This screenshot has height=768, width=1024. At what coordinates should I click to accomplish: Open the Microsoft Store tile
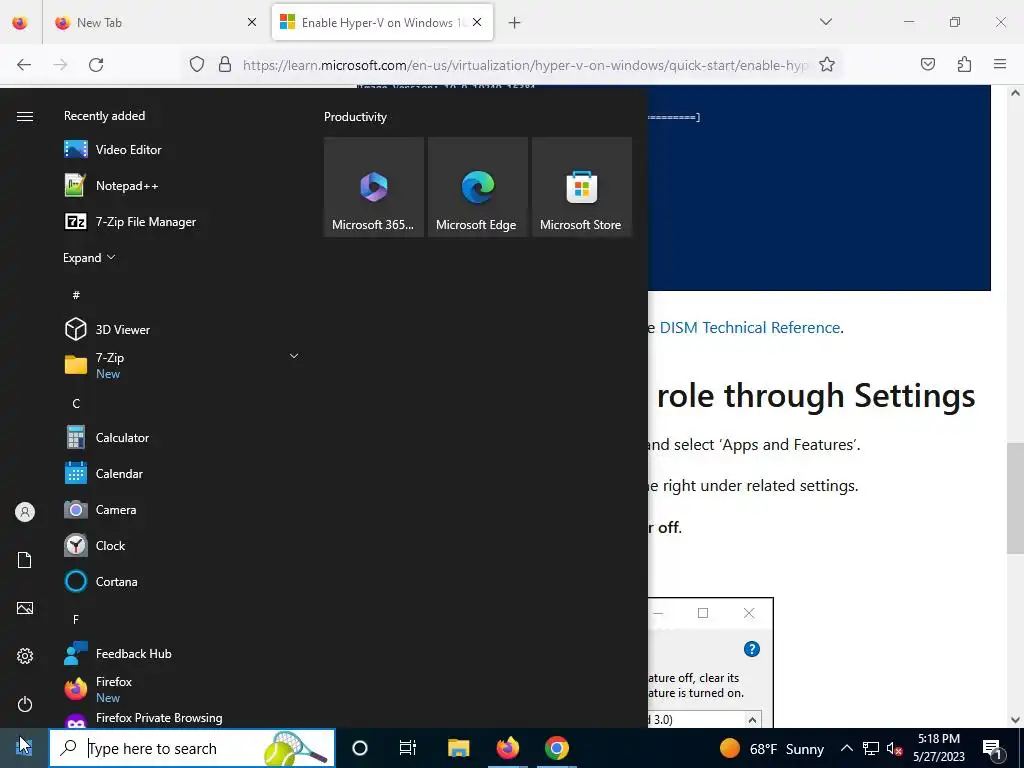(582, 187)
